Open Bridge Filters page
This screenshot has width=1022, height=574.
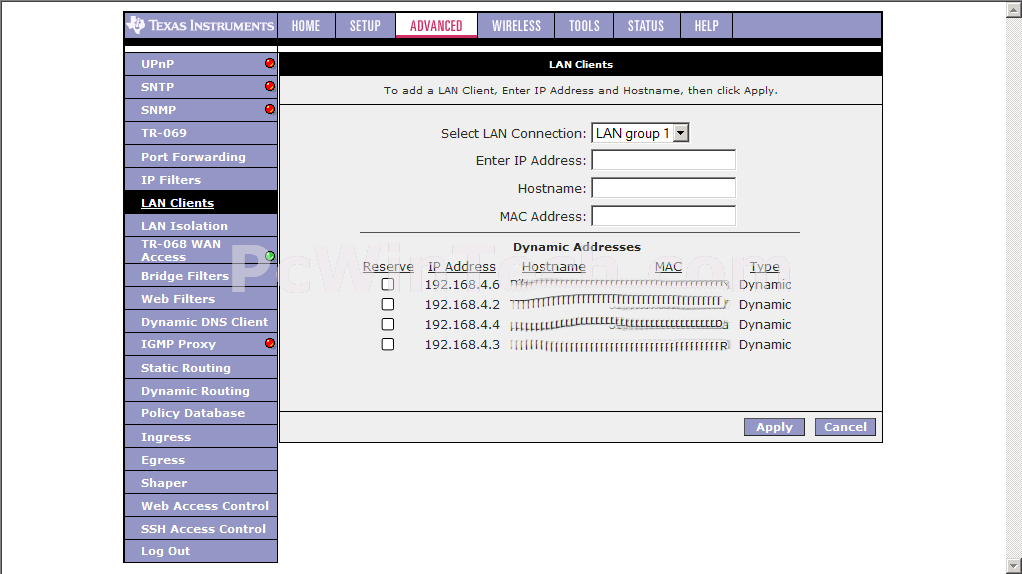click(201, 276)
